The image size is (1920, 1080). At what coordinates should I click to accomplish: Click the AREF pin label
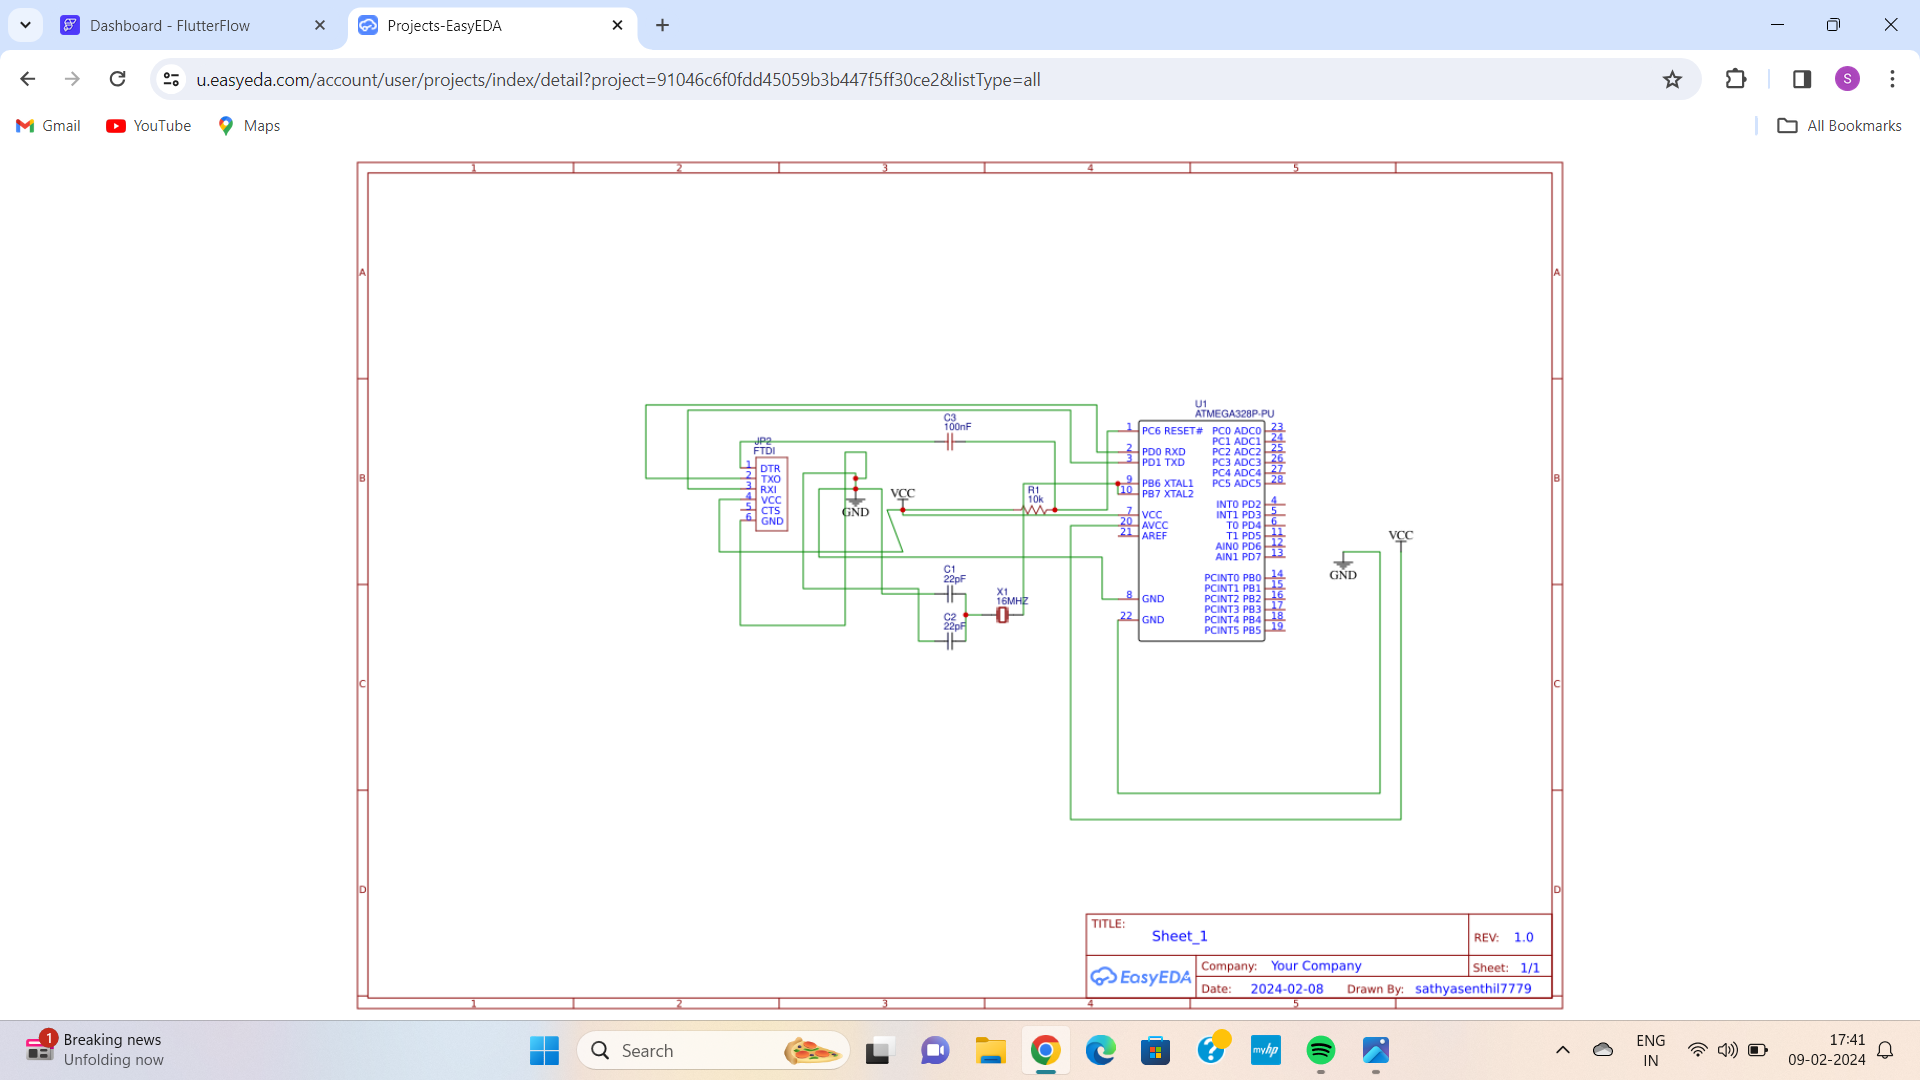point(1154,536)
